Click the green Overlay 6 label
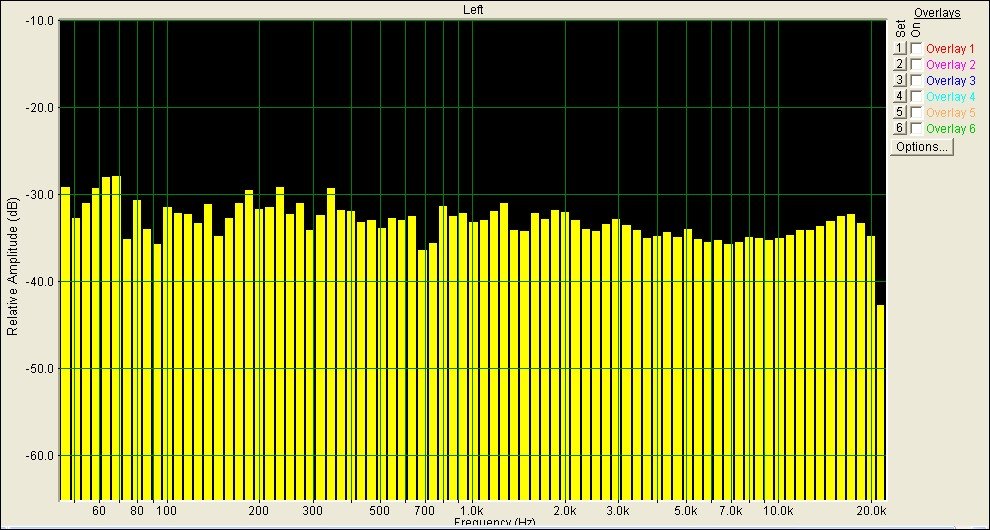Image resolution: width=990 pixels, height=530 pixels. [950, 128]
